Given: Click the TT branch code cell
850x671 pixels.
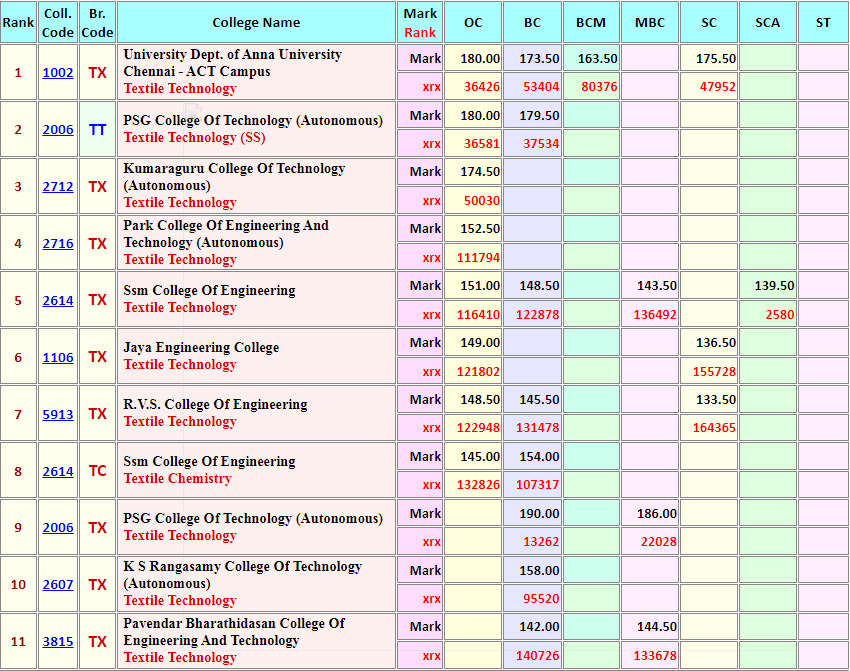Looking at the screenshot, I should tap(98, 130).
